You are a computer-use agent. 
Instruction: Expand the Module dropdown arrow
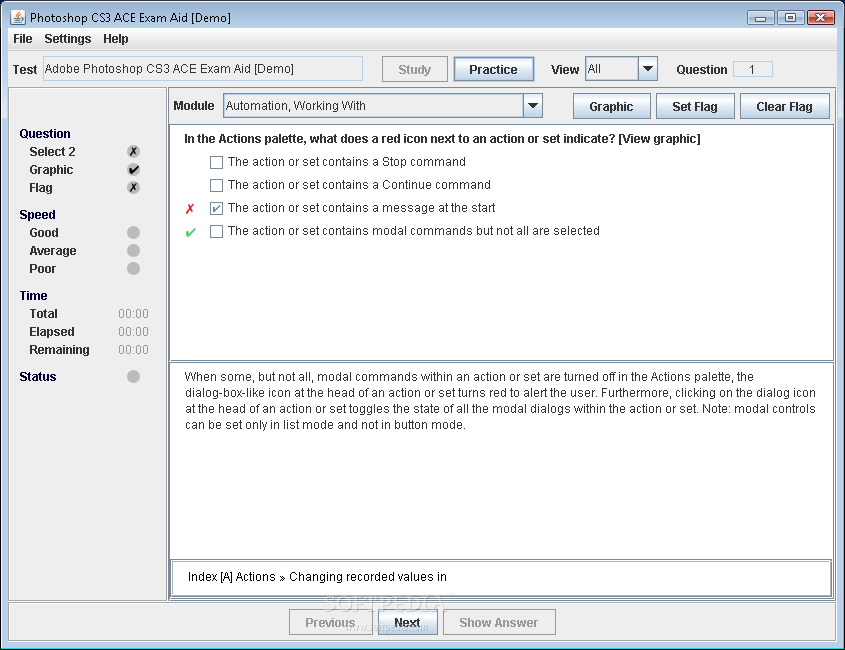pos(532,106)
